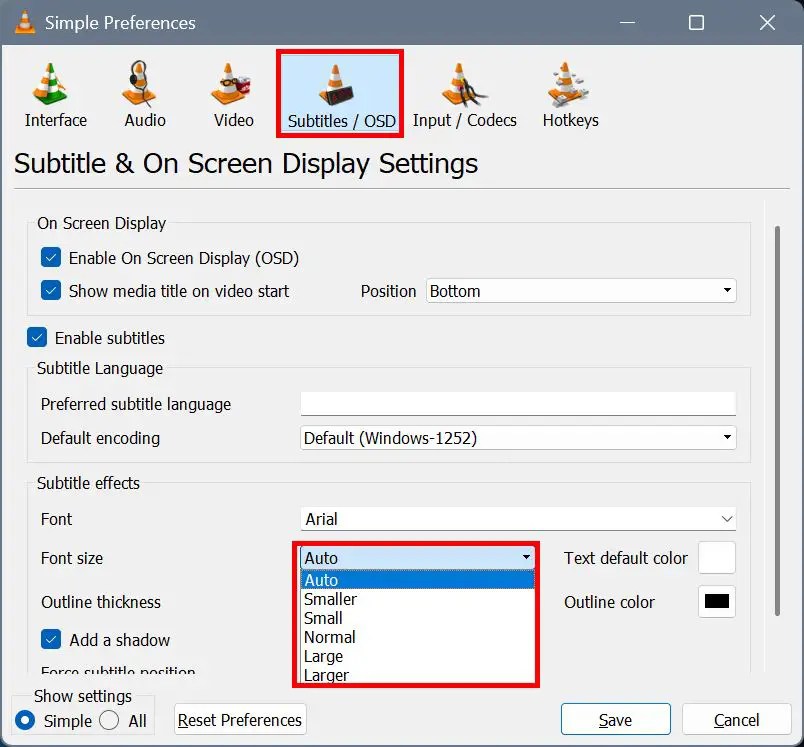This screenshot has height=747, width=804.
Task: Click the Reset Preferences button
Action: point(240,720)
